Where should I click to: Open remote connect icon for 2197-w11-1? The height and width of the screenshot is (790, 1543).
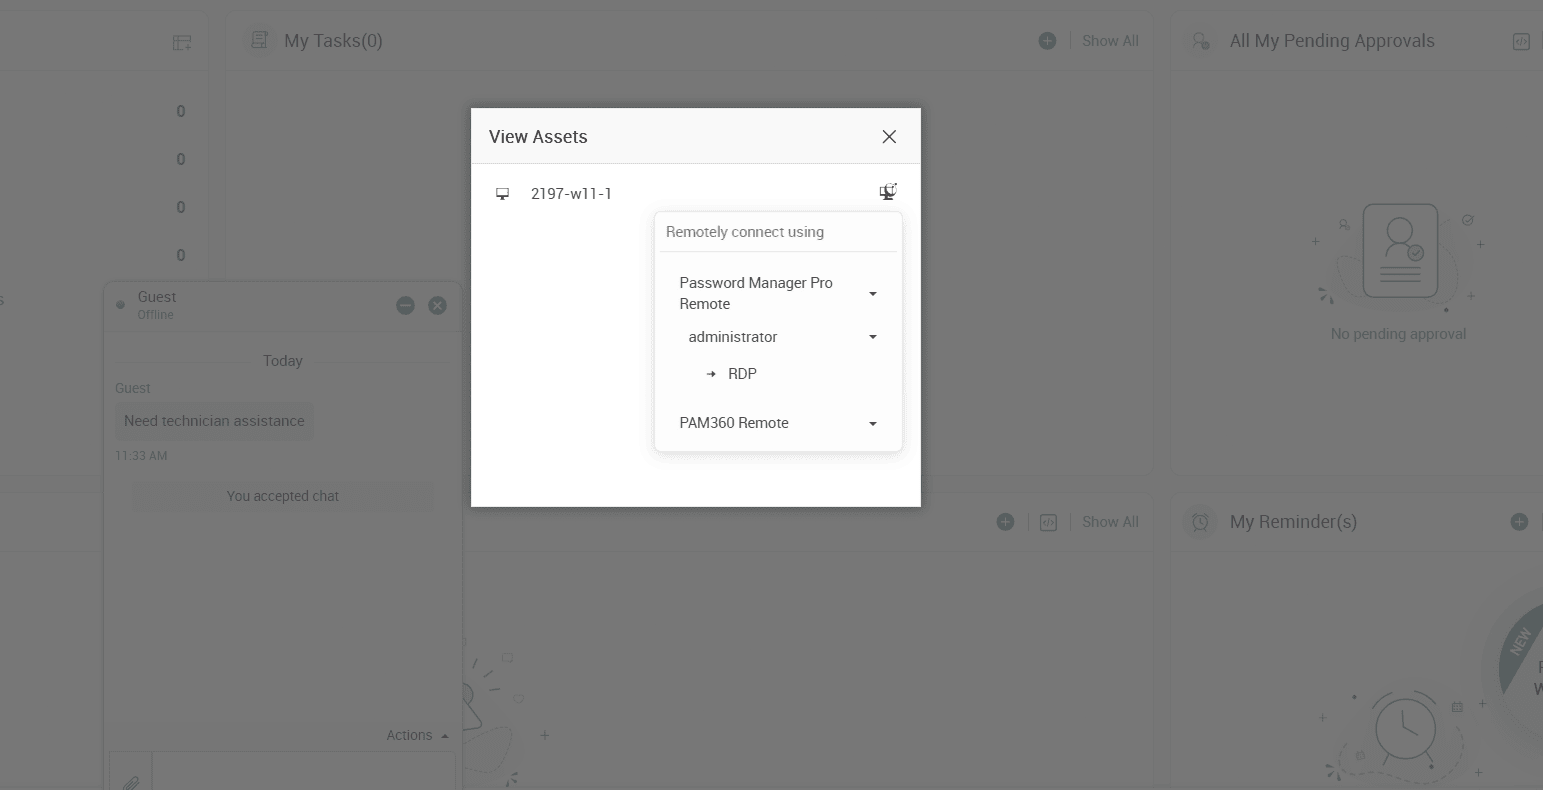[888, 192]
